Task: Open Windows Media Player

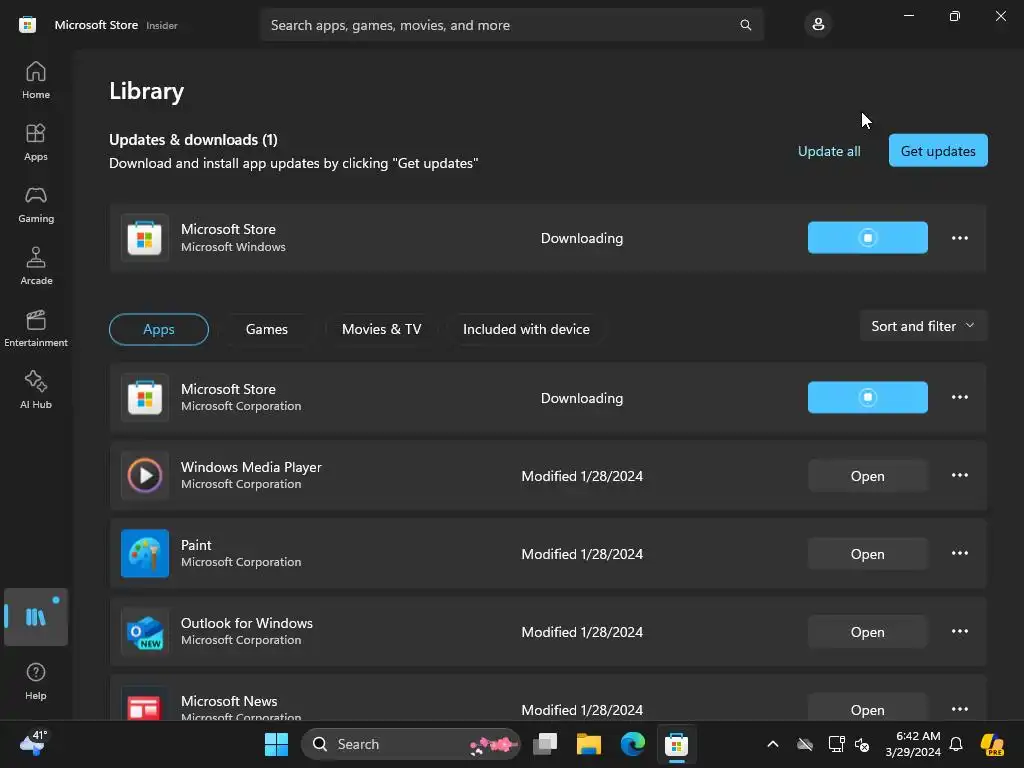Action: (867, 476)
